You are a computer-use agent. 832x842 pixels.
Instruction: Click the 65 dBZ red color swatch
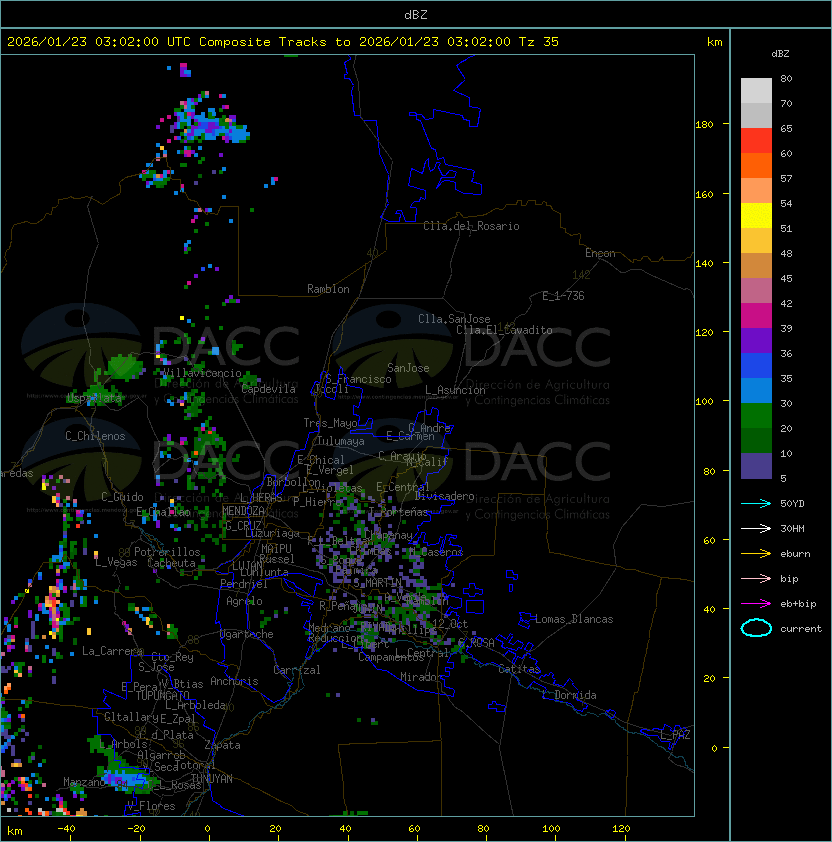(x=756, y=140)
